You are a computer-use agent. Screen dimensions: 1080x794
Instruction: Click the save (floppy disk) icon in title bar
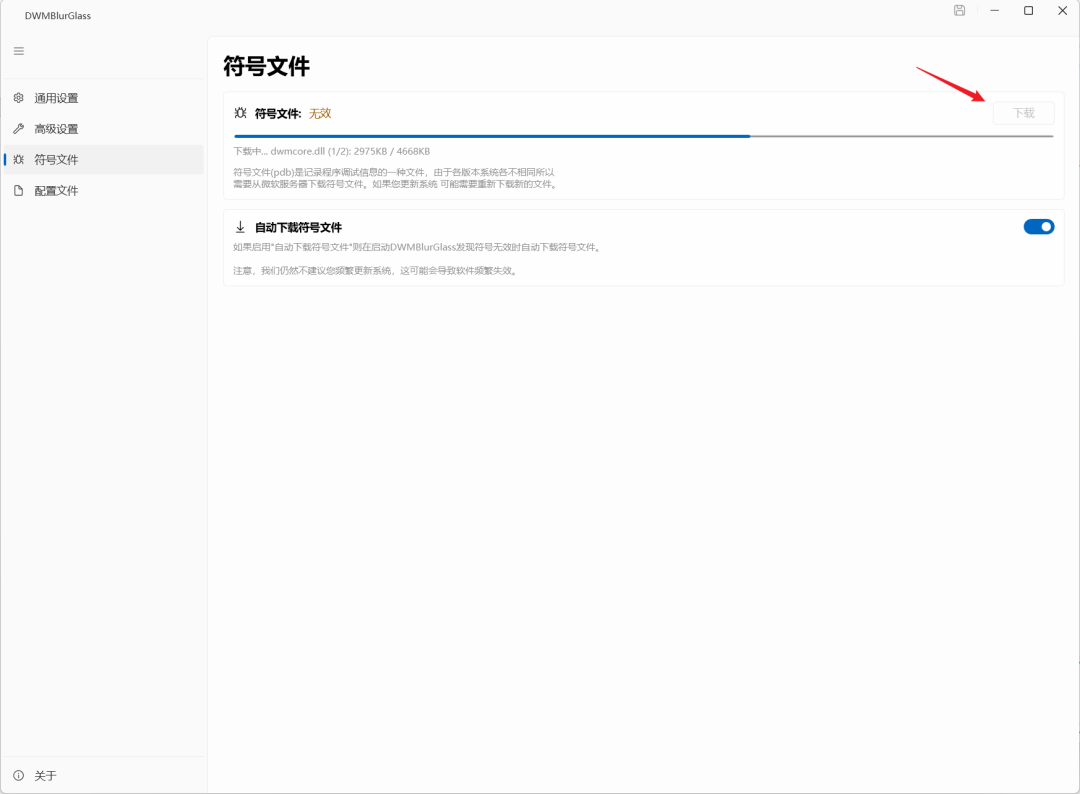pos(958,10)
